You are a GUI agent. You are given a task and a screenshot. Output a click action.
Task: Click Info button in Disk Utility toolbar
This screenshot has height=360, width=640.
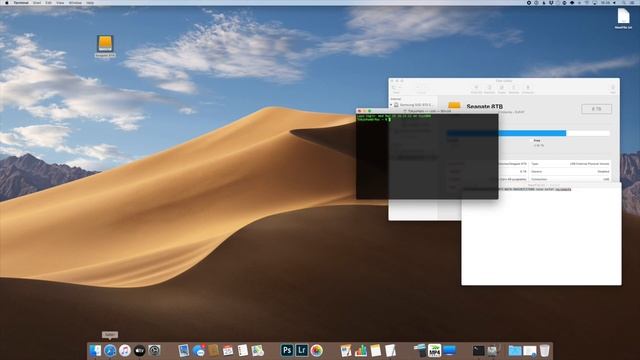613,89
